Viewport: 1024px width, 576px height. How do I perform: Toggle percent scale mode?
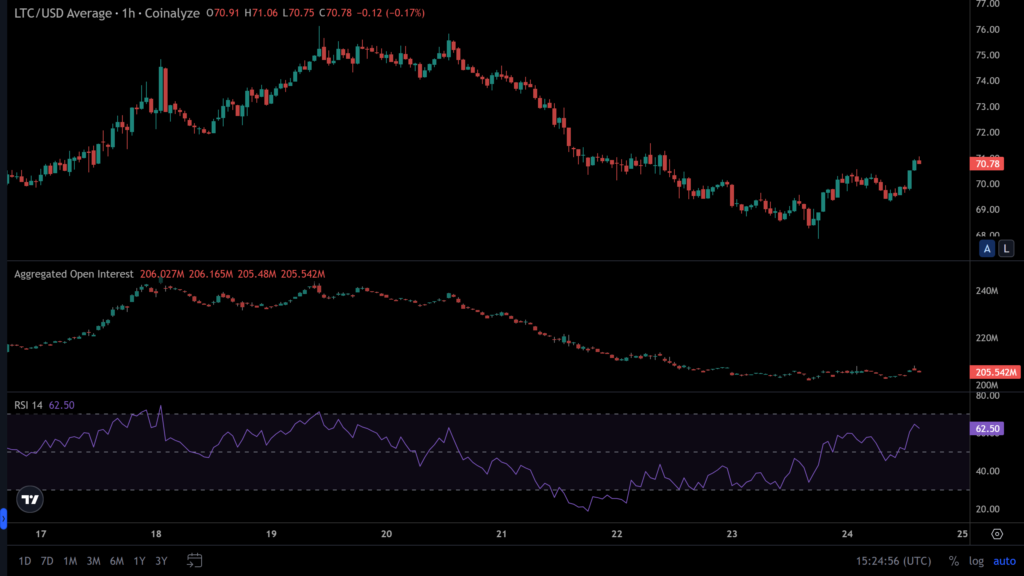click(x=953, y=561)
